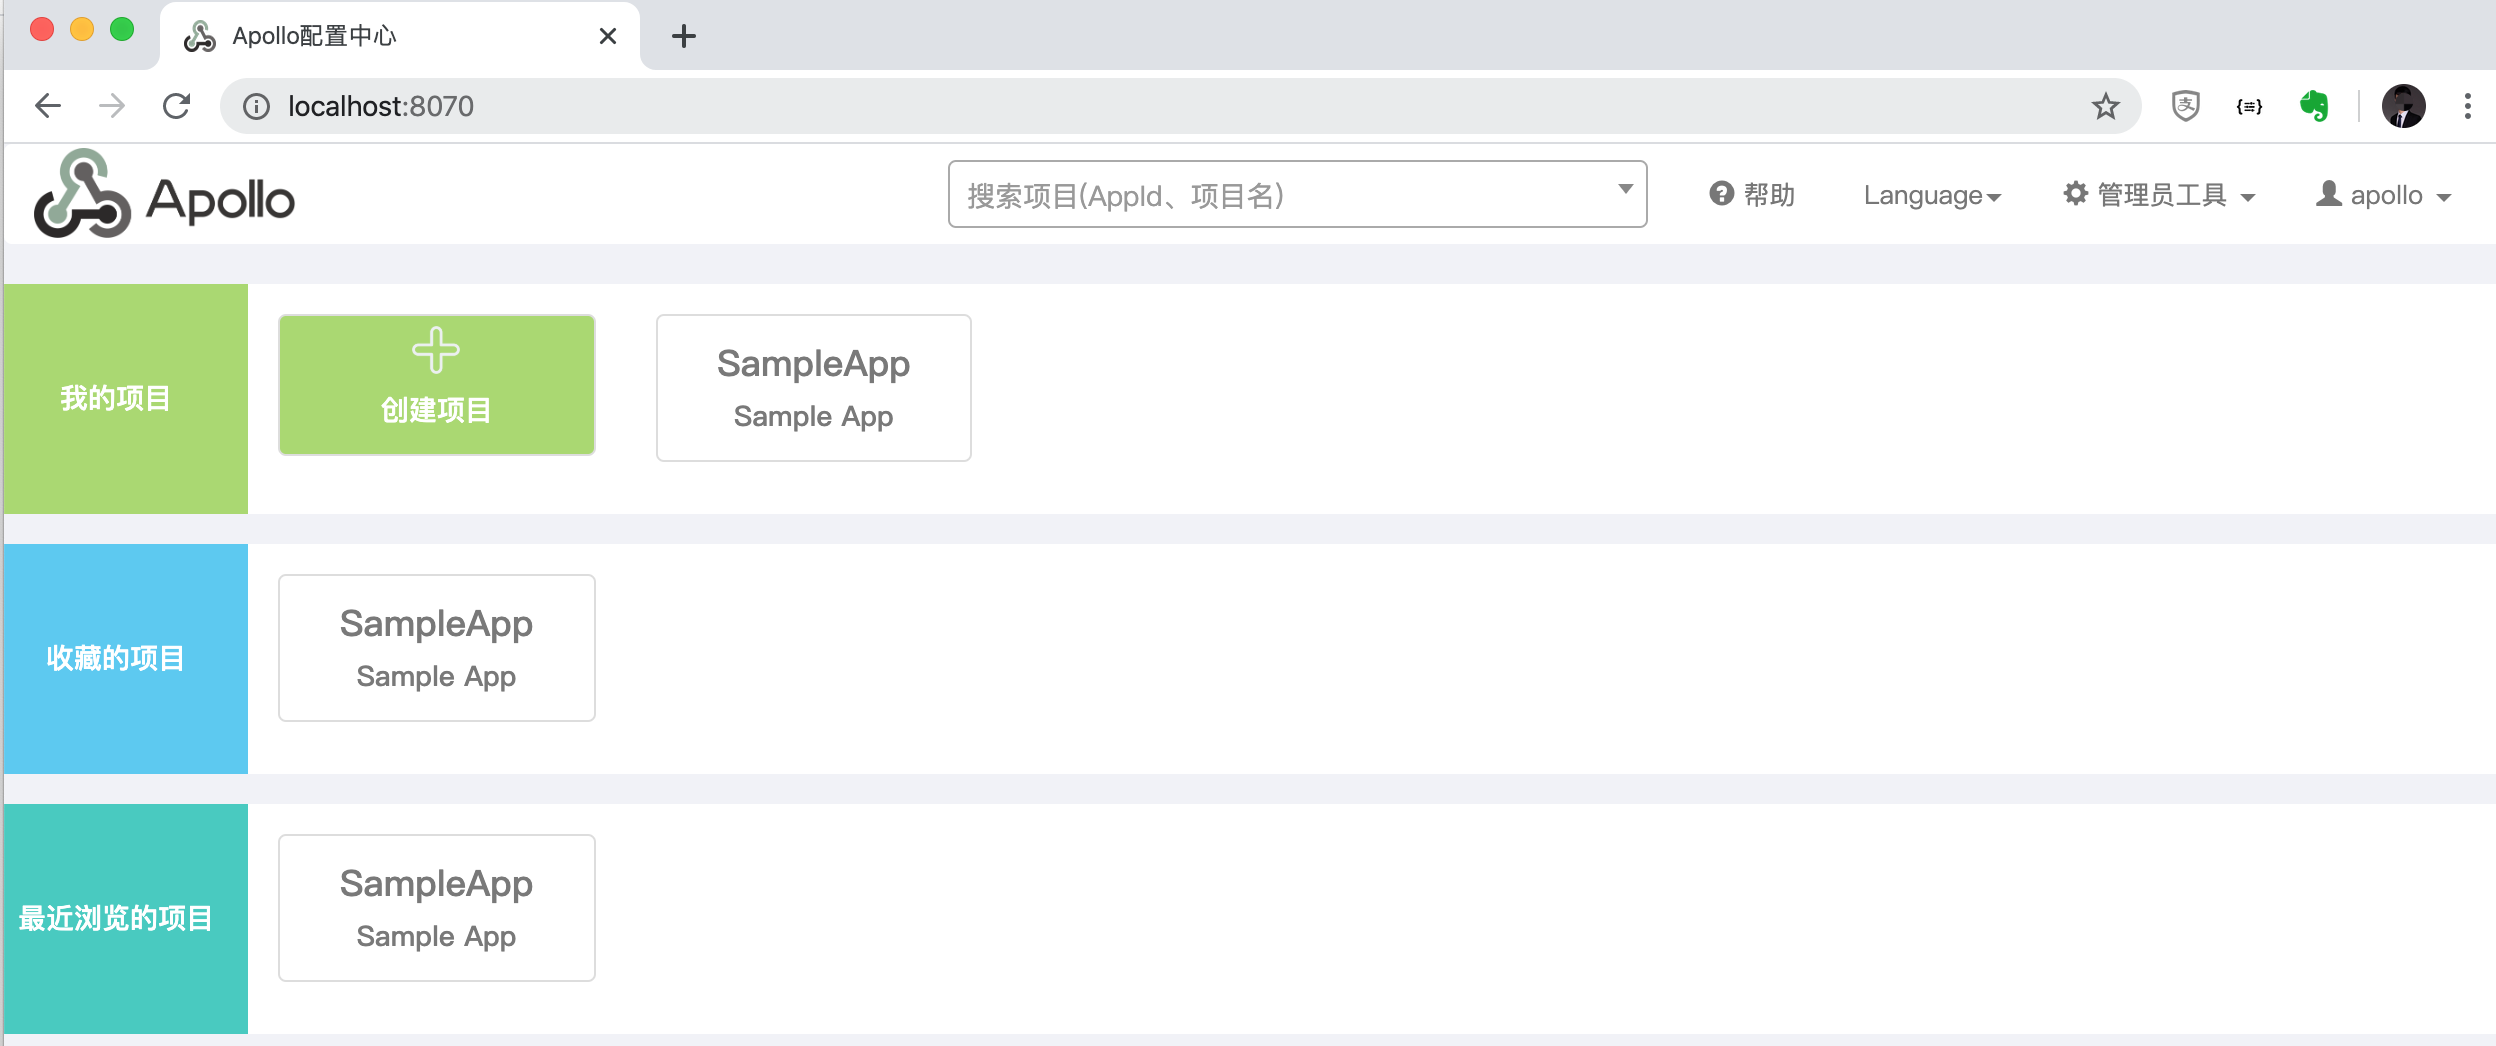This screenshot has height=1046, width=2496.
Task: Click the shield extension icon
Action: coord(2186,106)
